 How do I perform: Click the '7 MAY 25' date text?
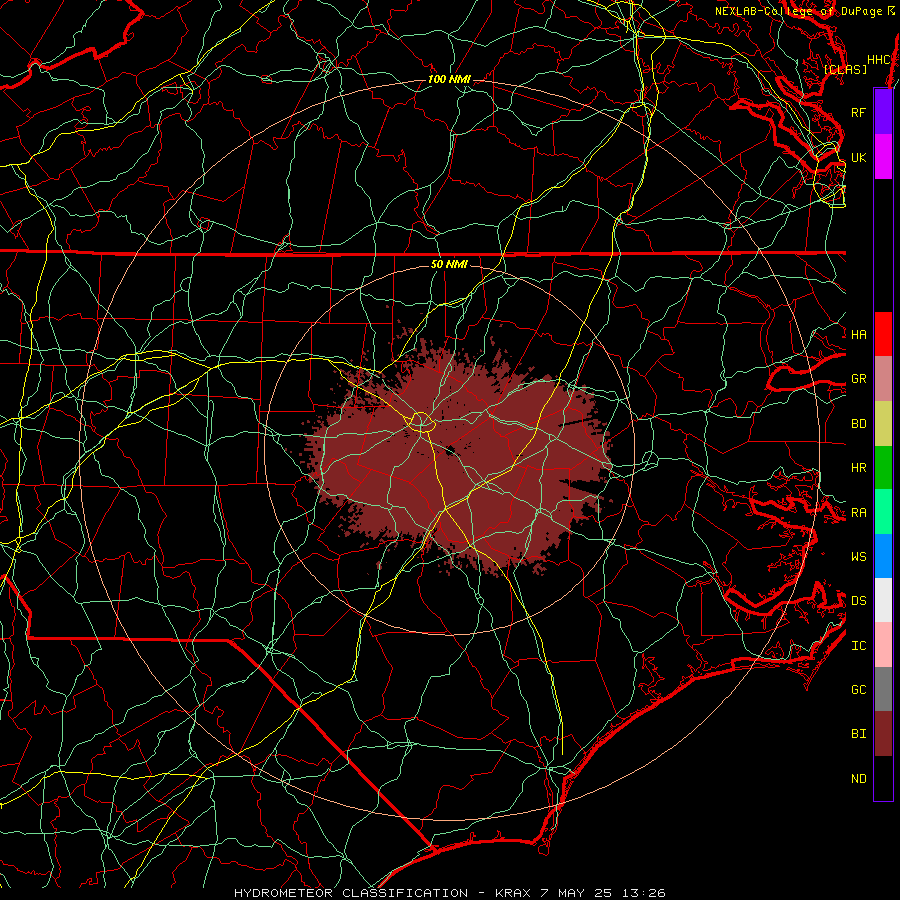(x=576, y=893)
